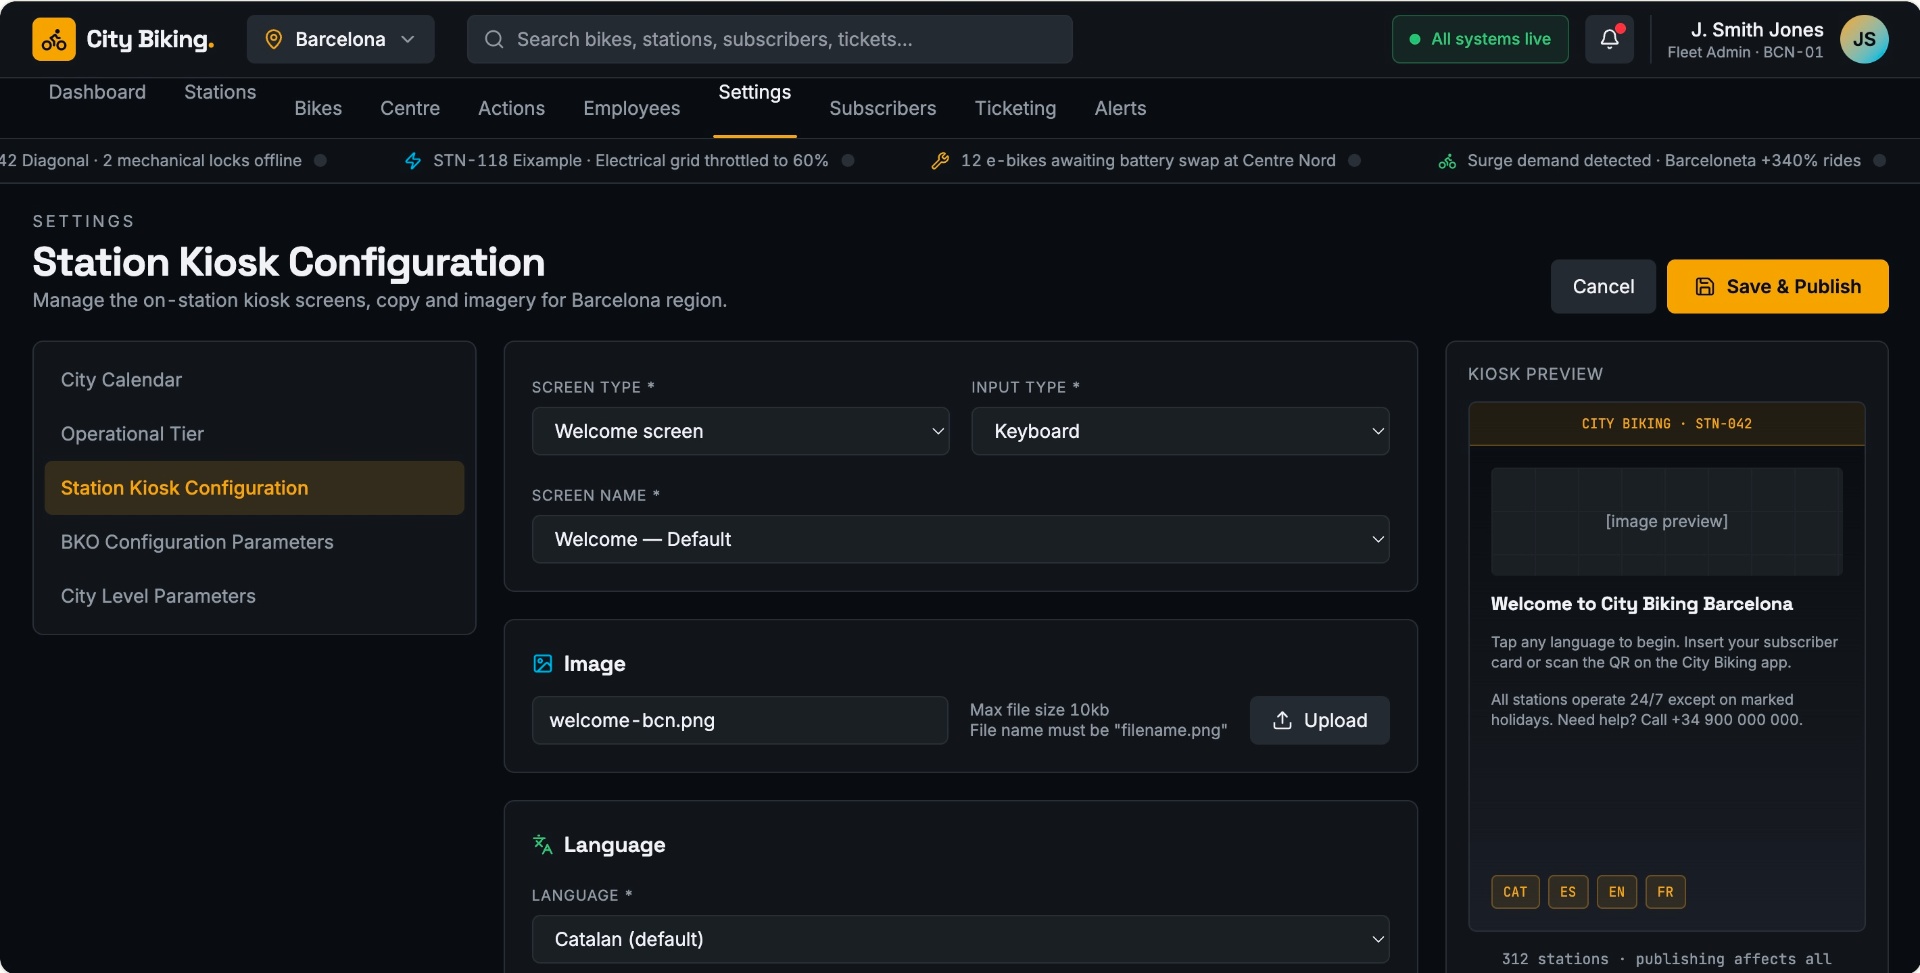Click the lightning bolt icon for STN-118 alert
1920x973 pixels.
pos(413,161)
